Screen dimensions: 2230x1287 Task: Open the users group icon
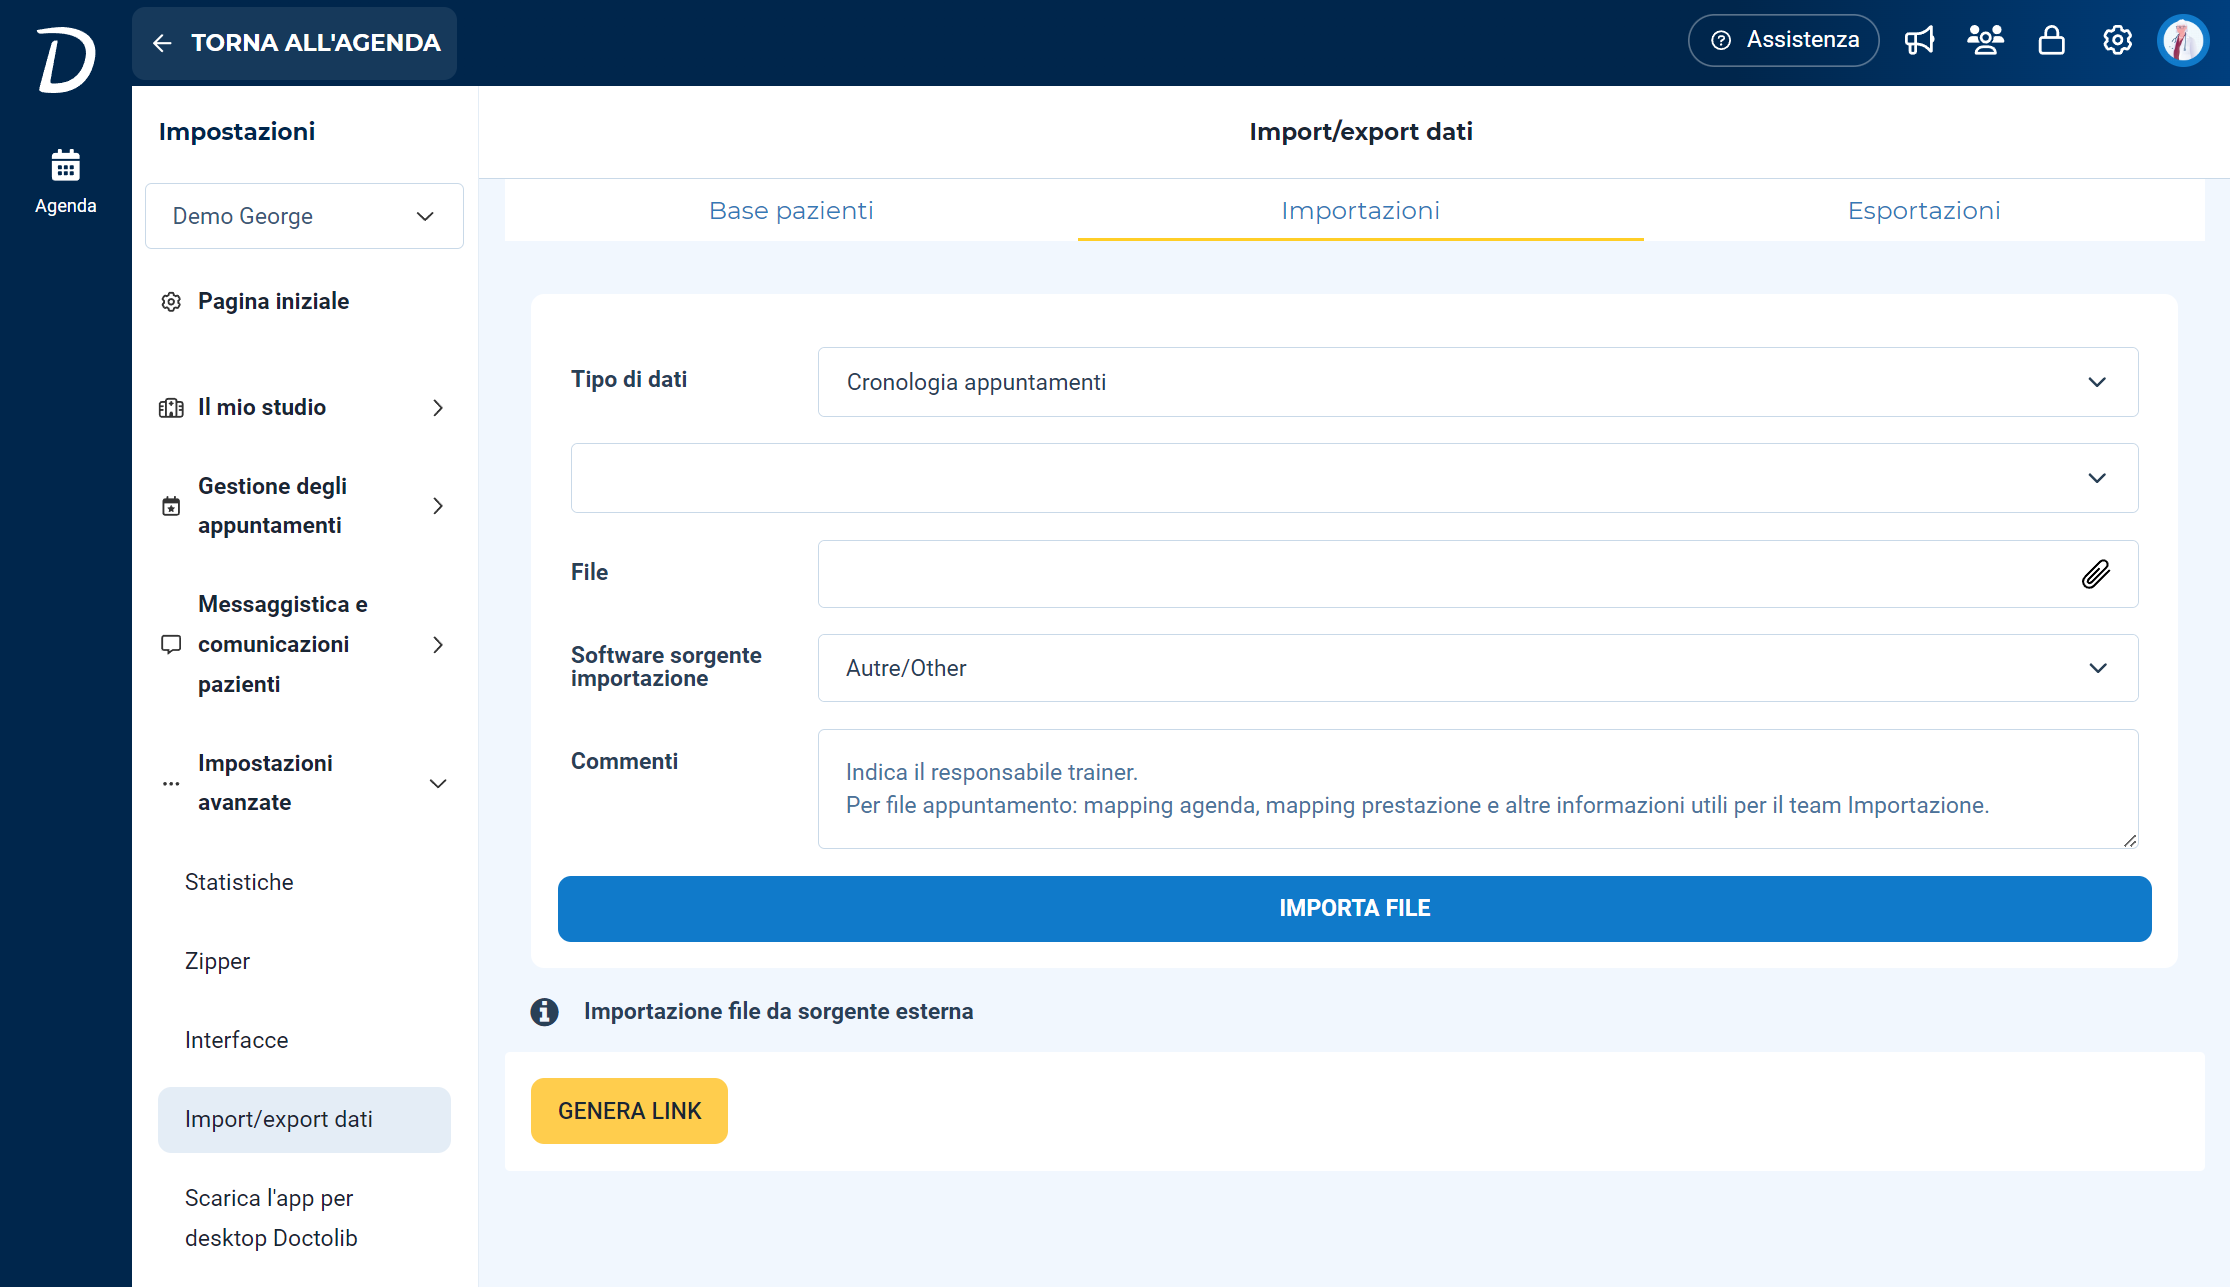point(1985,40)
